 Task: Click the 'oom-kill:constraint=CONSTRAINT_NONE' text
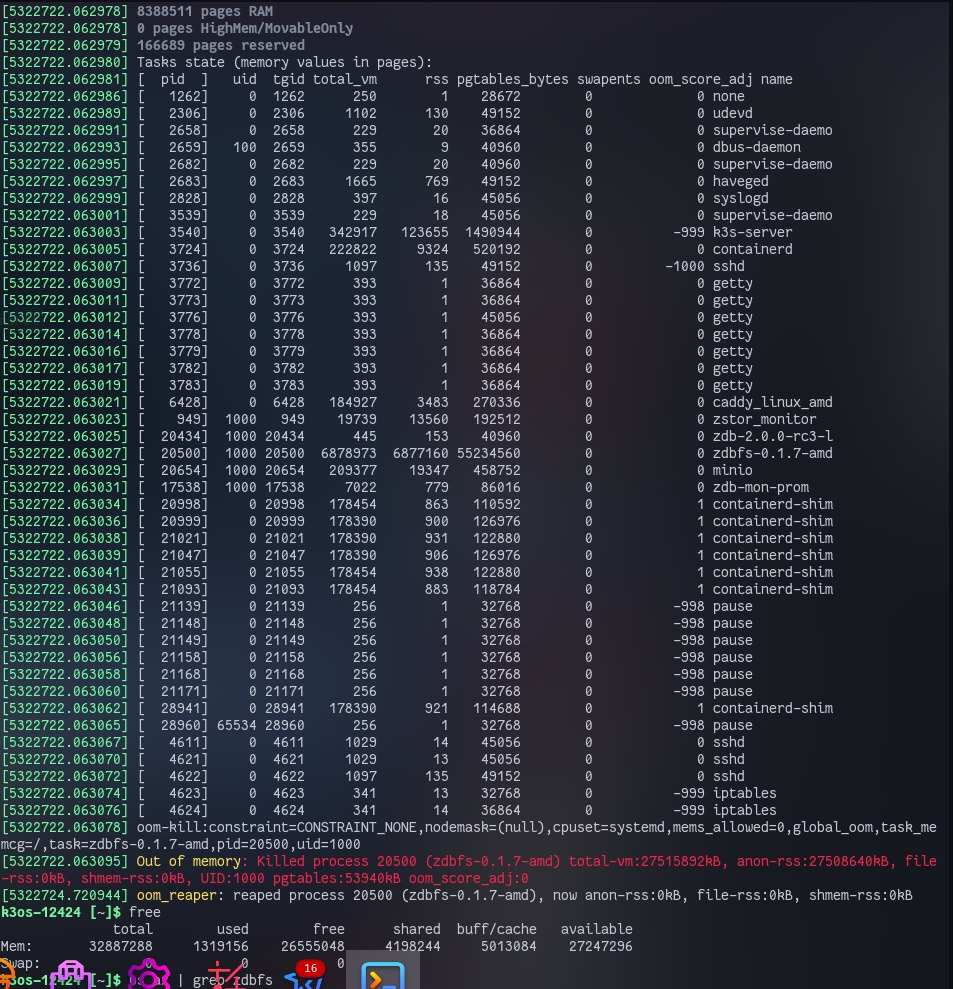click(276, 828)
